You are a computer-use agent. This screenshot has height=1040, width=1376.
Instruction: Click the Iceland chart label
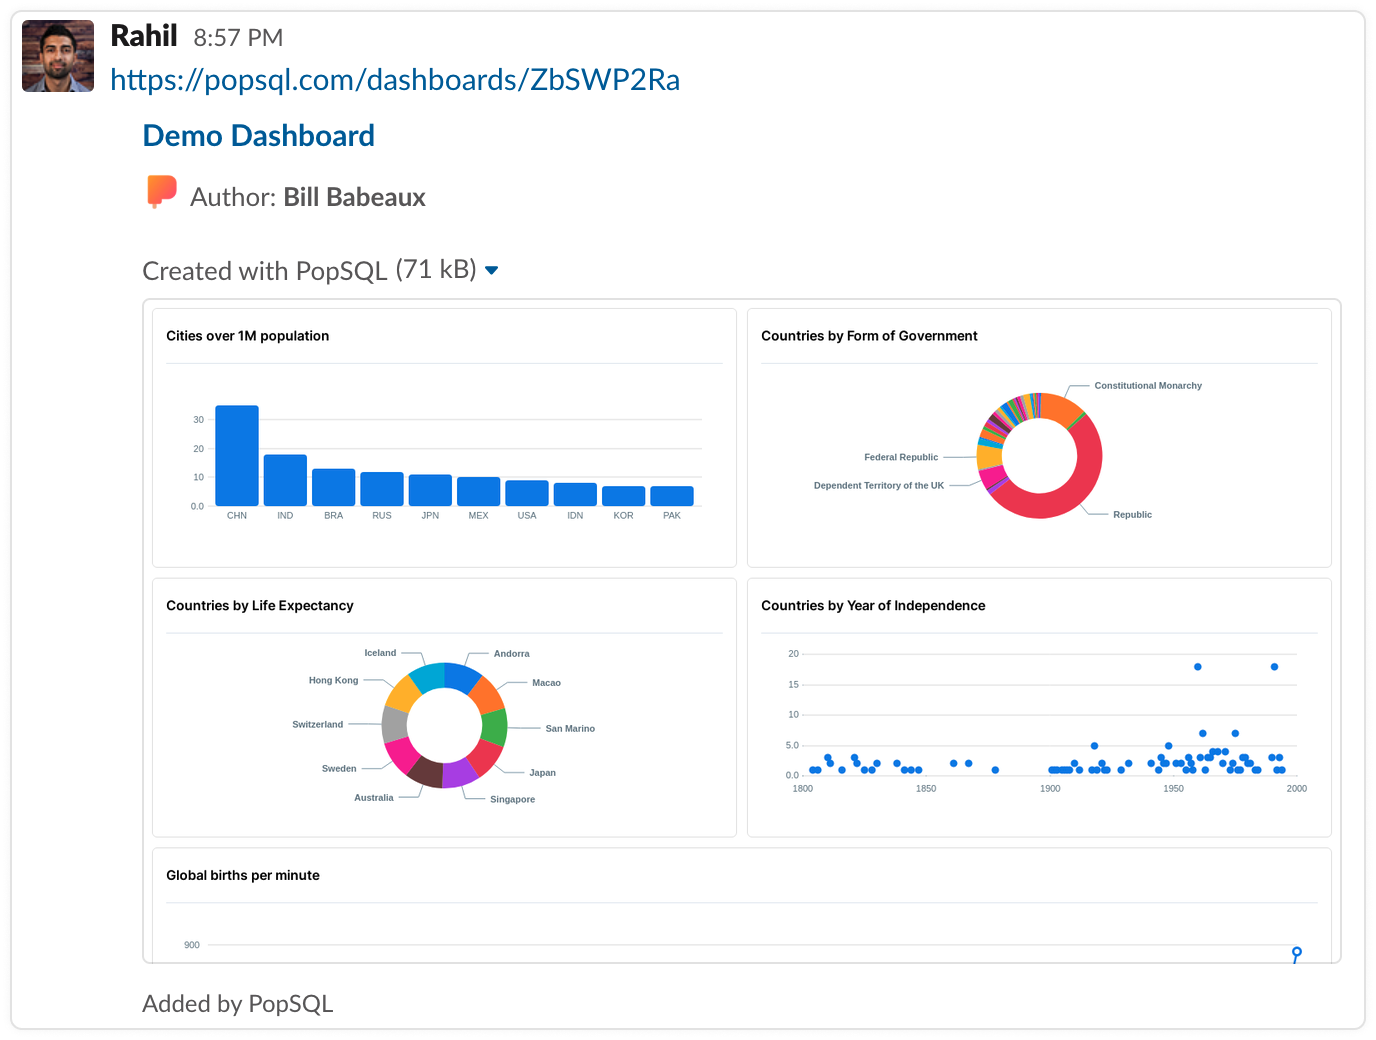coord(380,653)
